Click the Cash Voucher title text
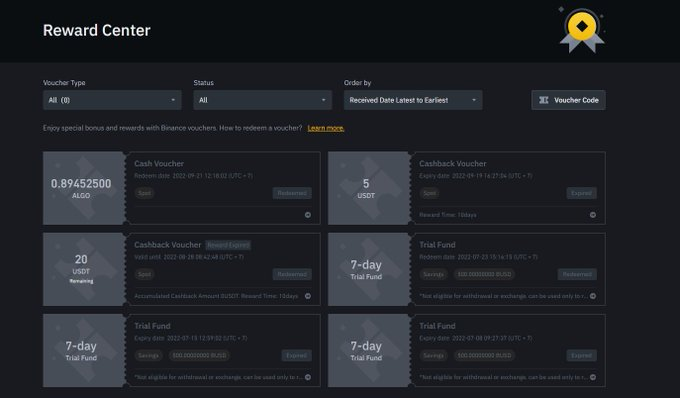 [x=159, y=163]
